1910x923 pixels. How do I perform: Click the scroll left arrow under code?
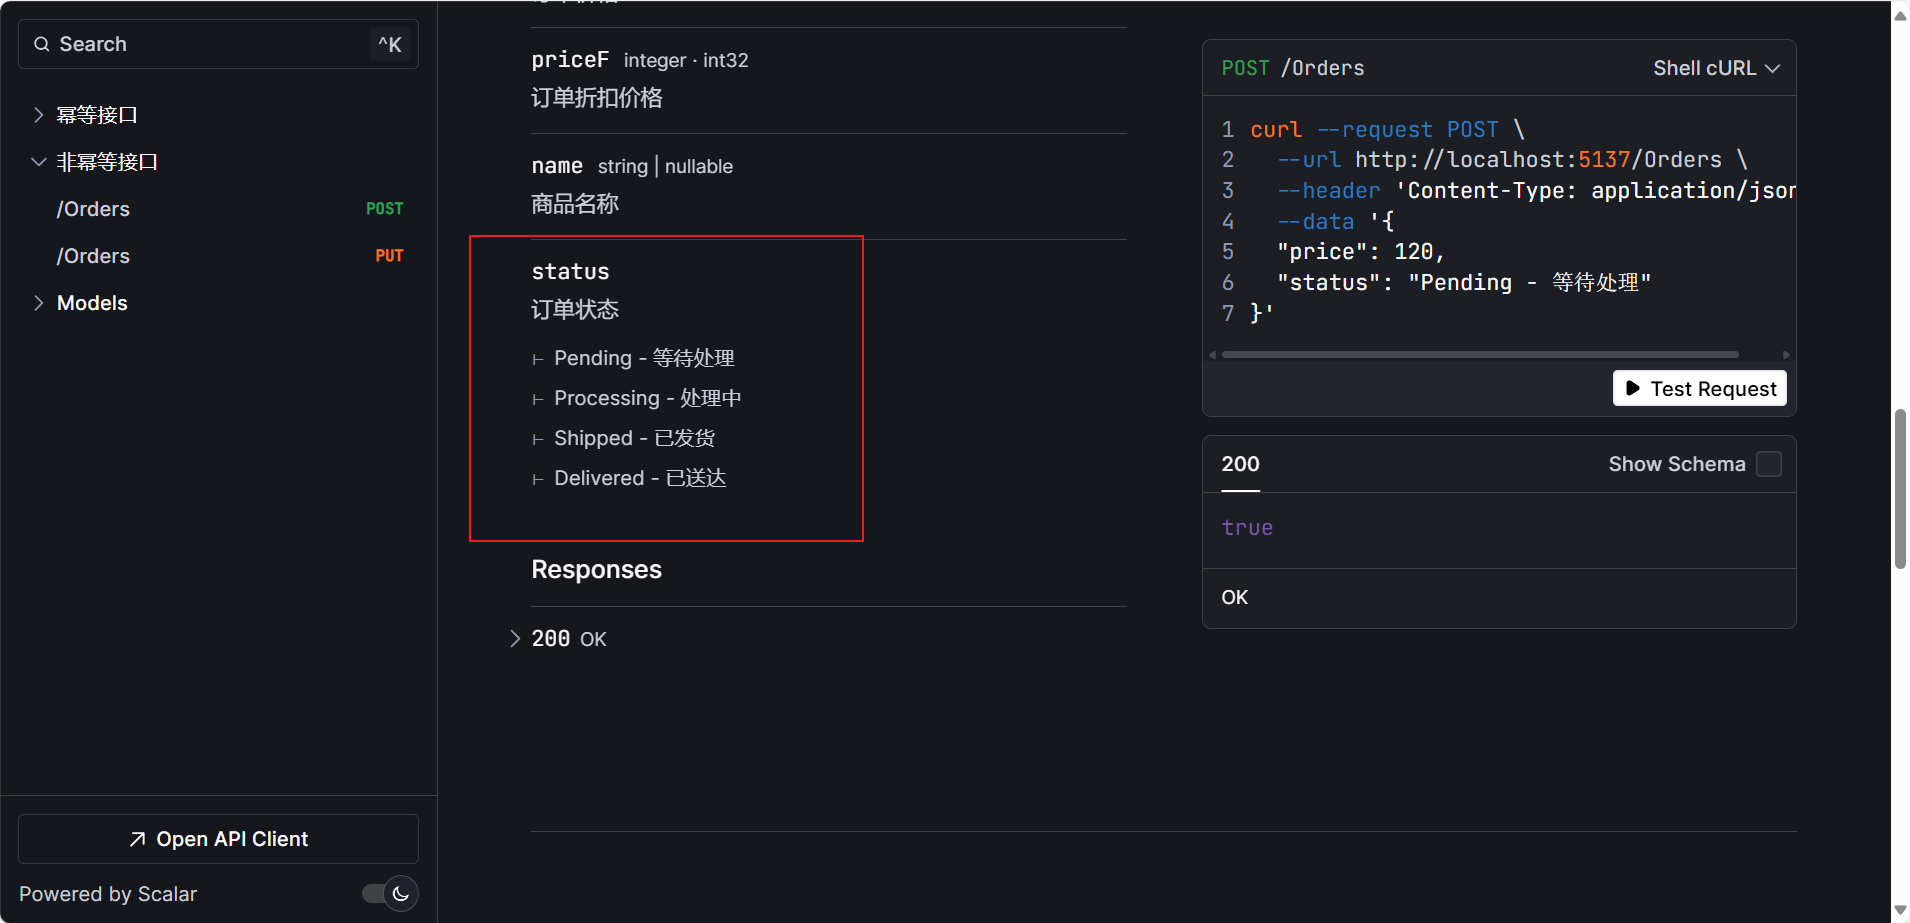point(1213,355)
